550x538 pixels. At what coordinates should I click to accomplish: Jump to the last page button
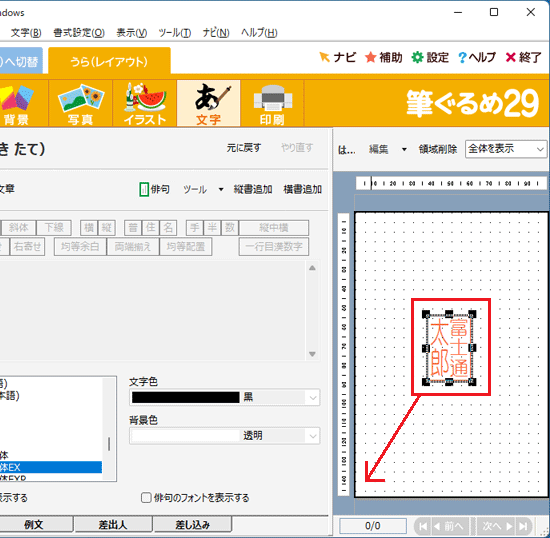click(x=523, y=526)
